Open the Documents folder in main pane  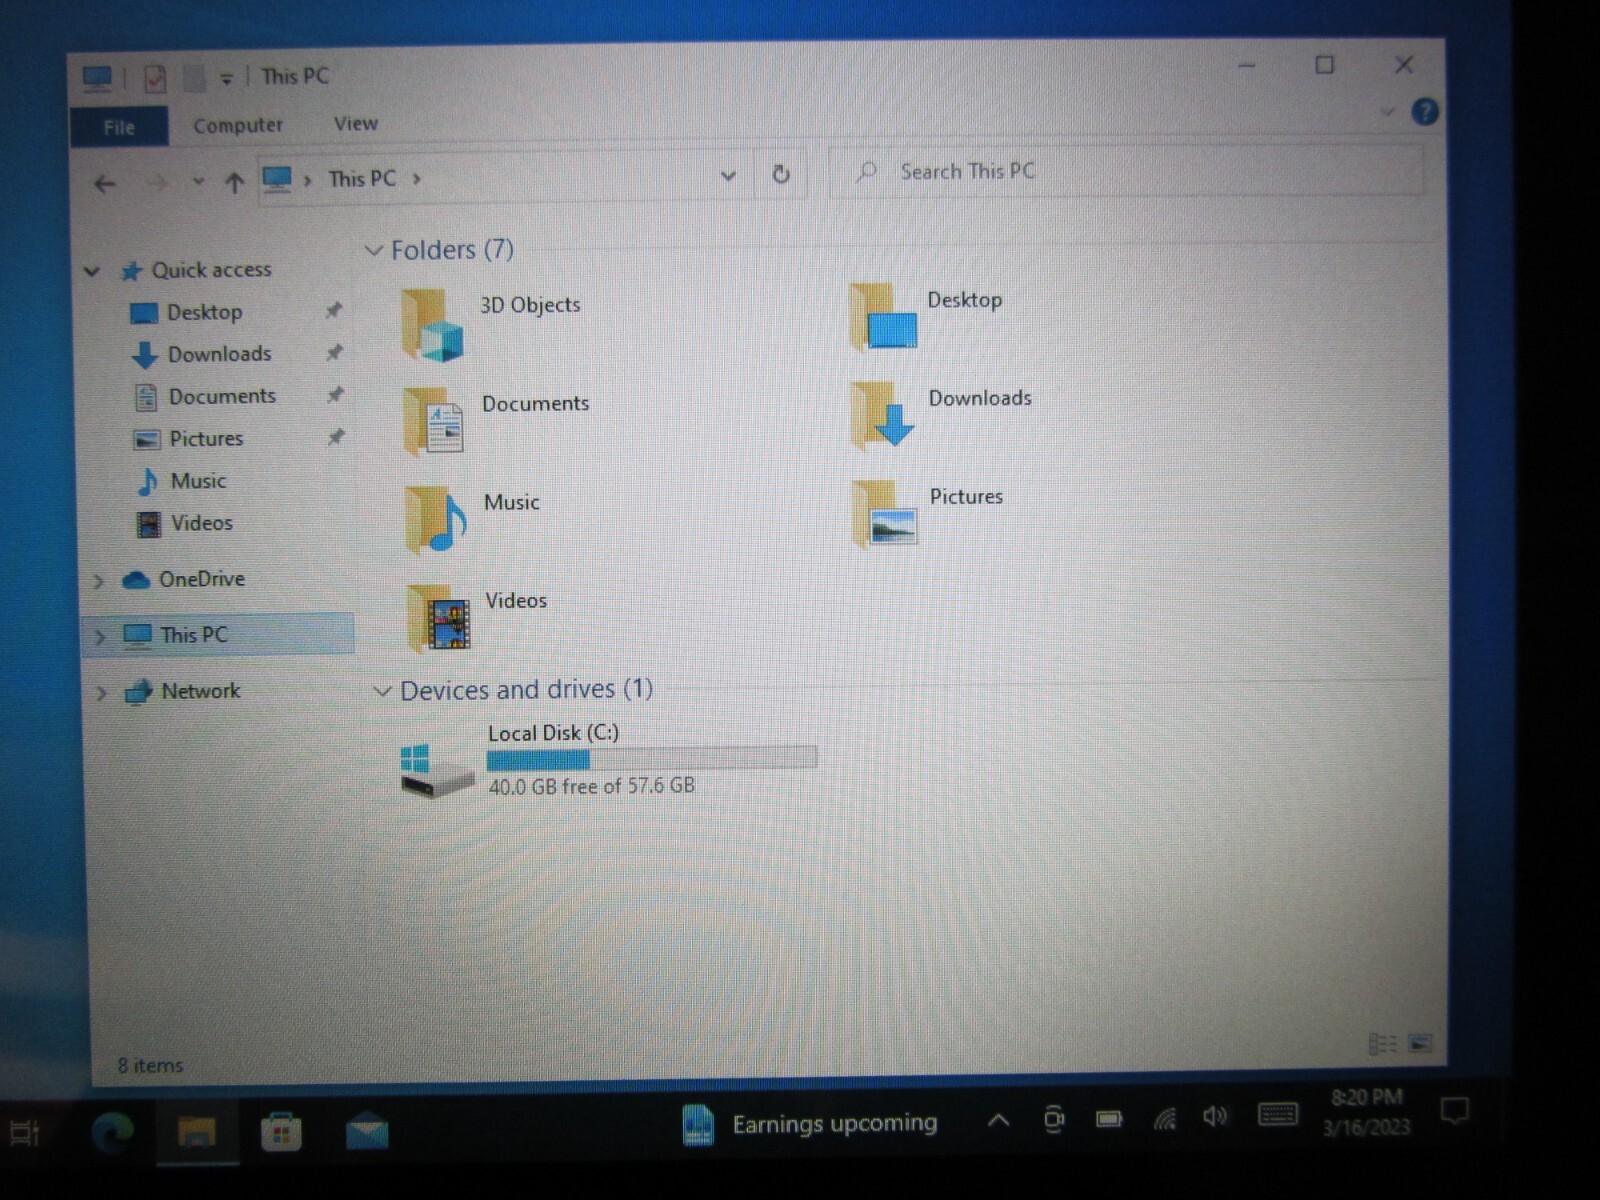pyautogui.click(x=433, y=421)
